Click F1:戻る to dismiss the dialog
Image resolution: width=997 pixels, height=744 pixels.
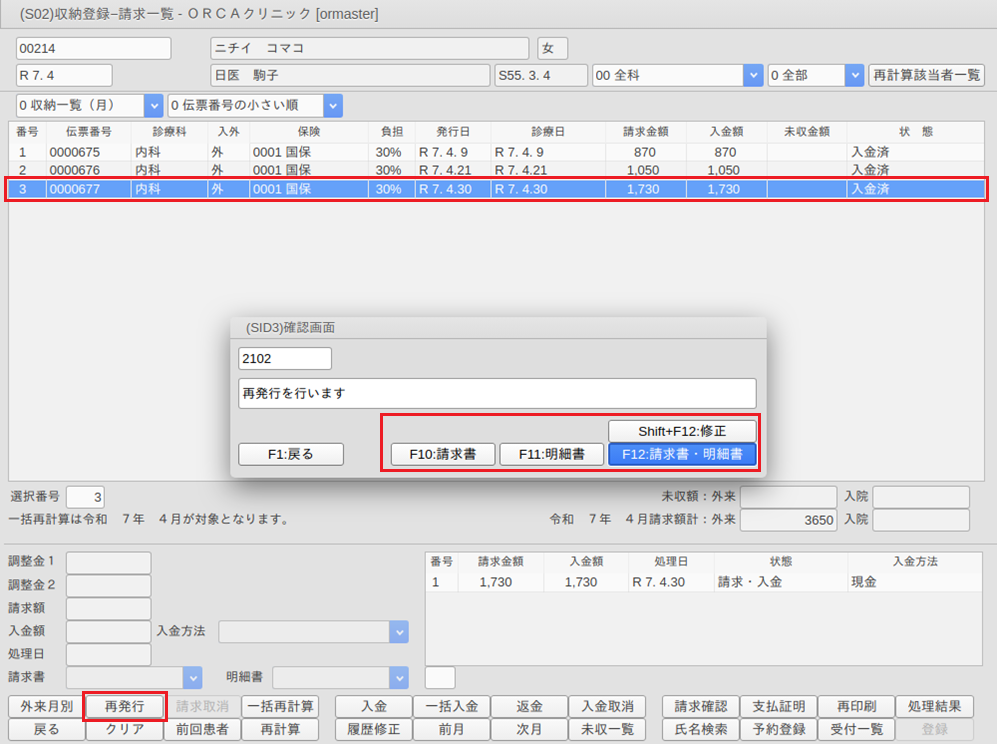[291, 454]
